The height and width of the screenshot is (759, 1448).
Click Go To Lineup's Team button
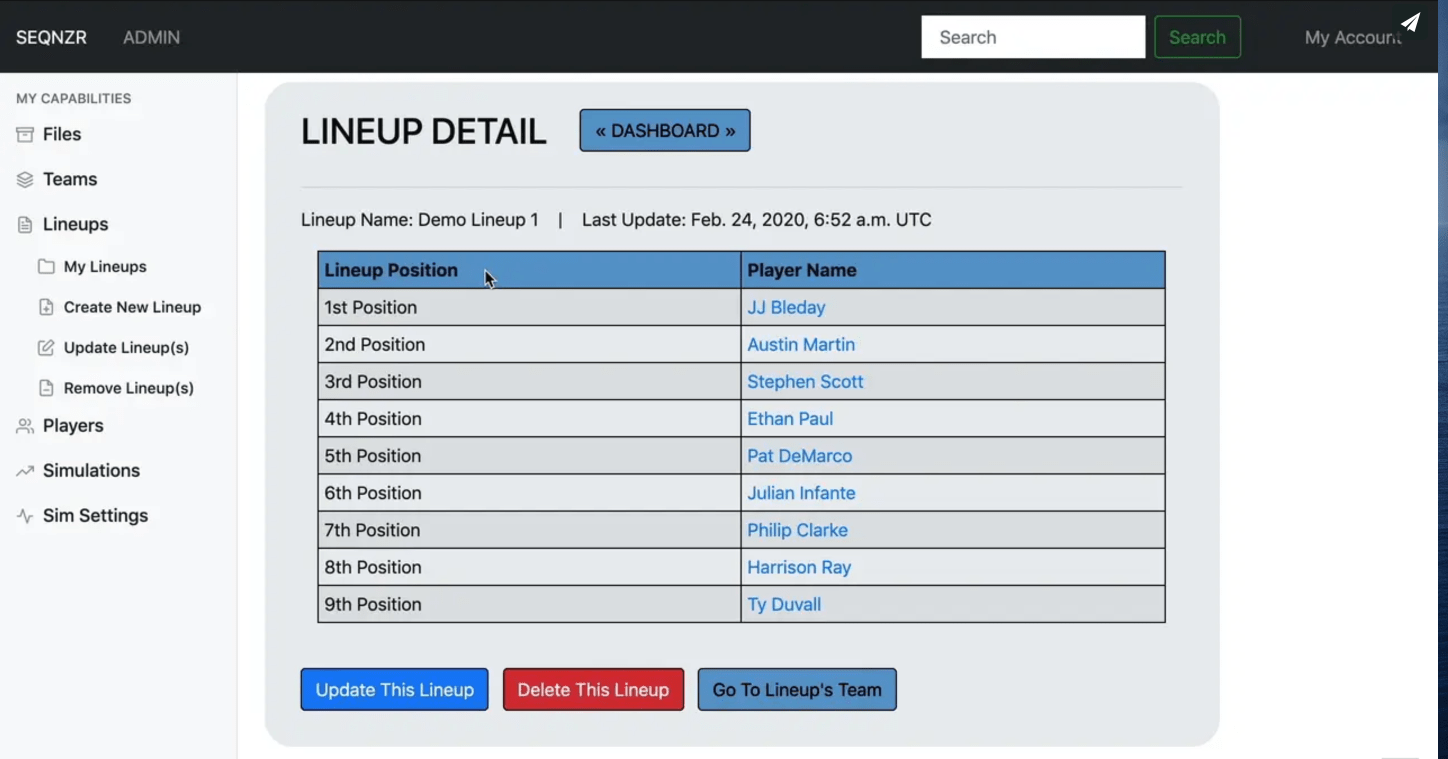797,690
